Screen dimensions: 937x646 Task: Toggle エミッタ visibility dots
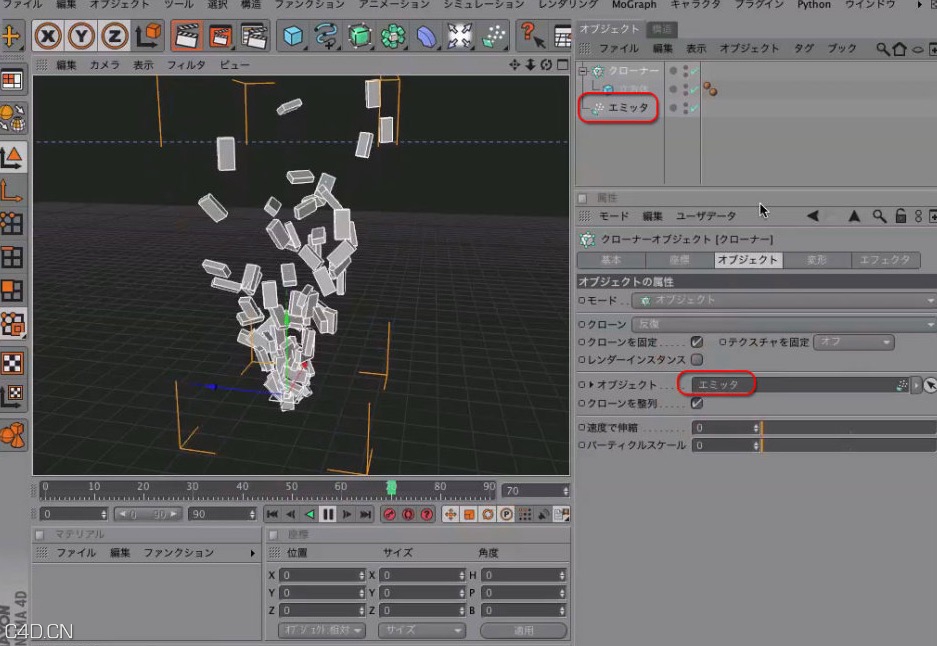coord(685,108)
